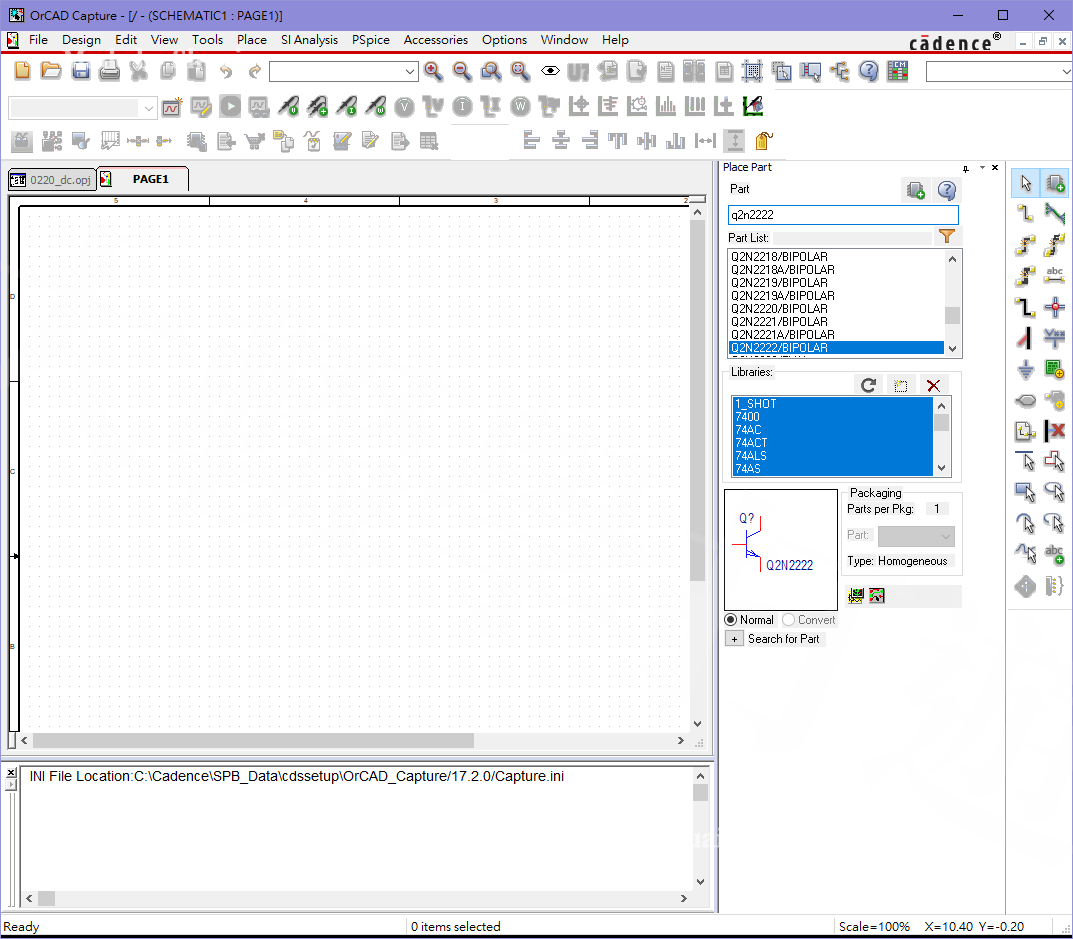1073x939 pixels.
Task: Select the Place Ground tool
Action: coord(1025,370)
